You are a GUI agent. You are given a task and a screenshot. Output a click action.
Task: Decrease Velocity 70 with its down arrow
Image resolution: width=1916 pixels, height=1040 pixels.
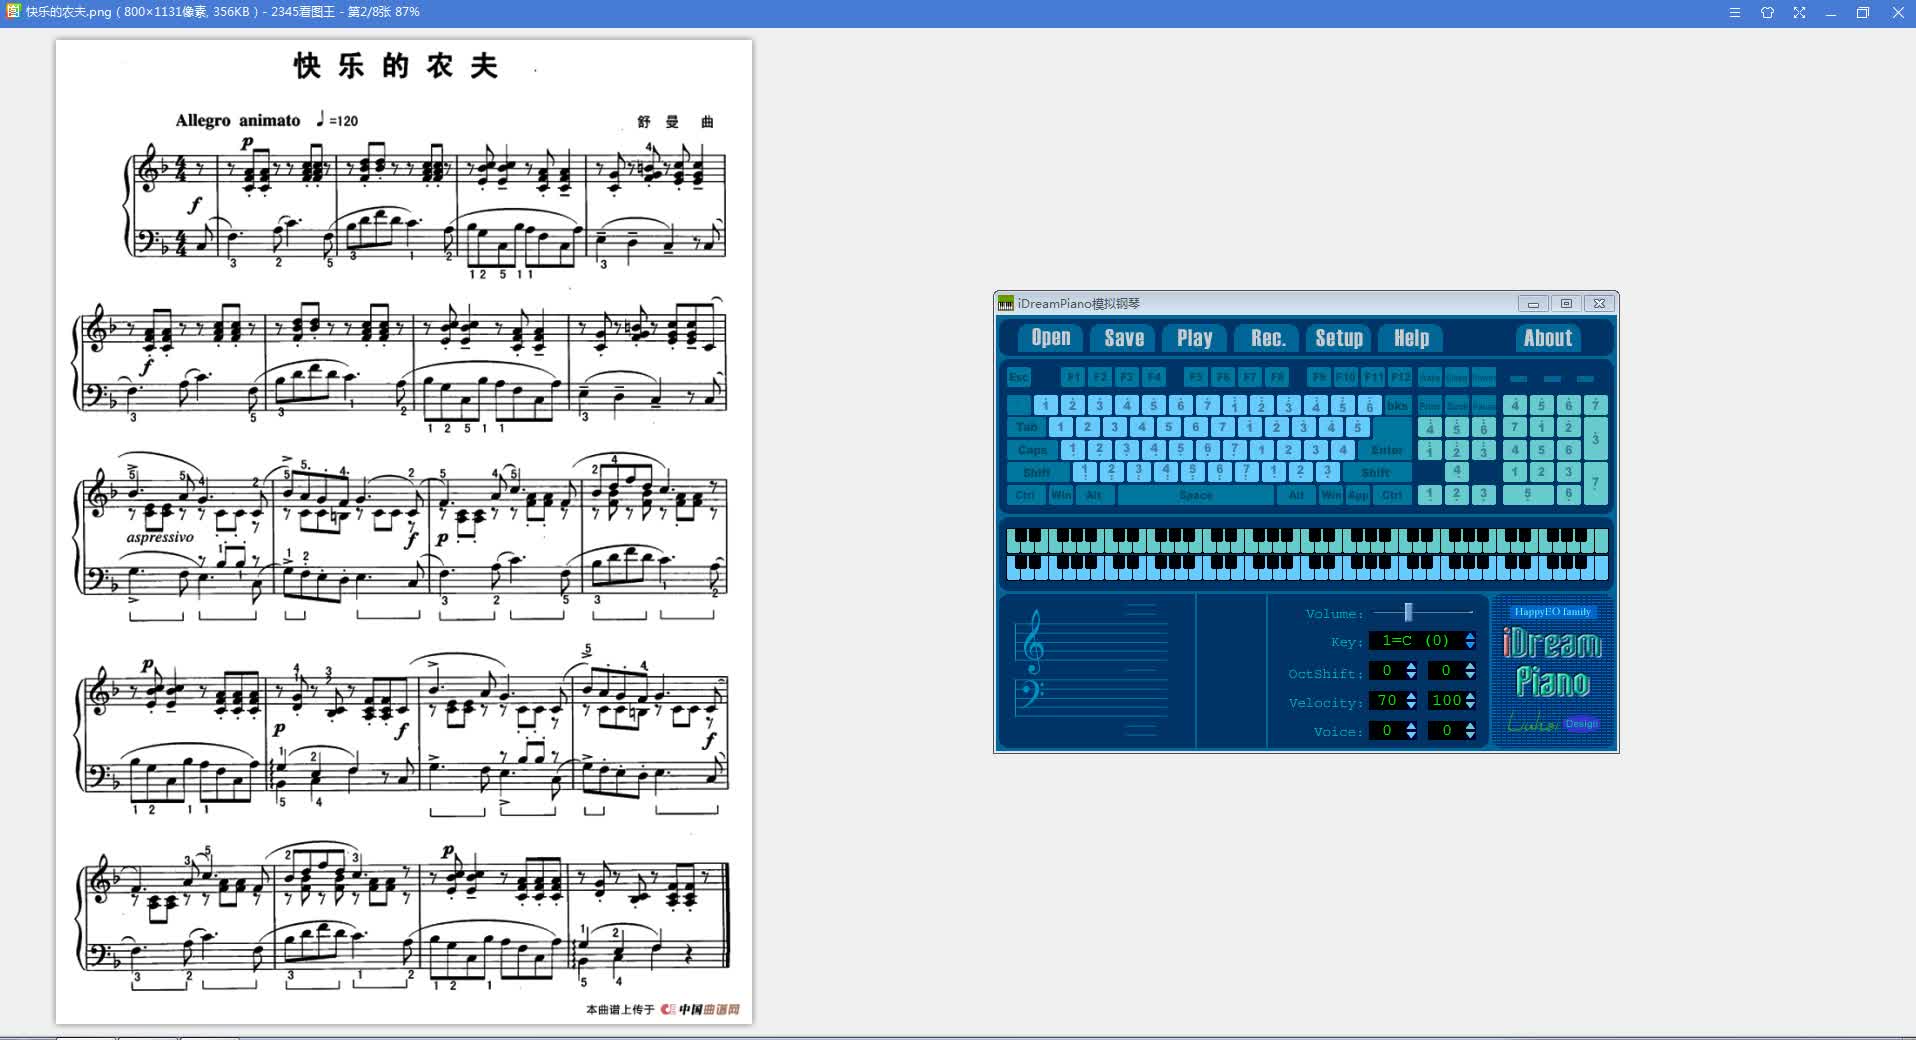[x=1411, y=705]
